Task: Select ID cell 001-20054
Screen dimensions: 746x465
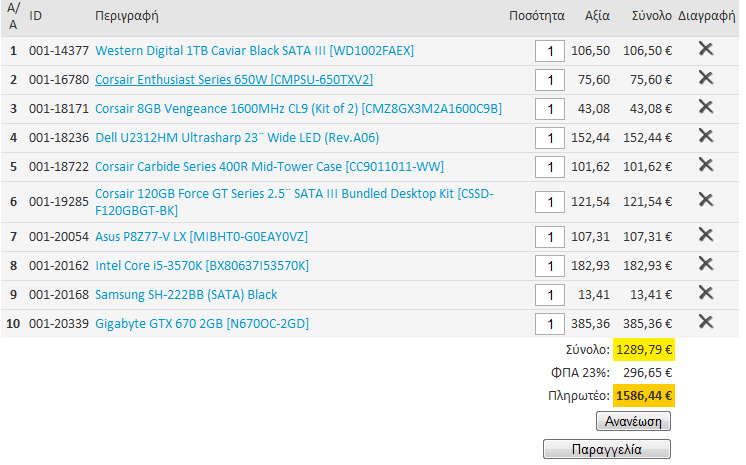Action: [x=59, y=237]
